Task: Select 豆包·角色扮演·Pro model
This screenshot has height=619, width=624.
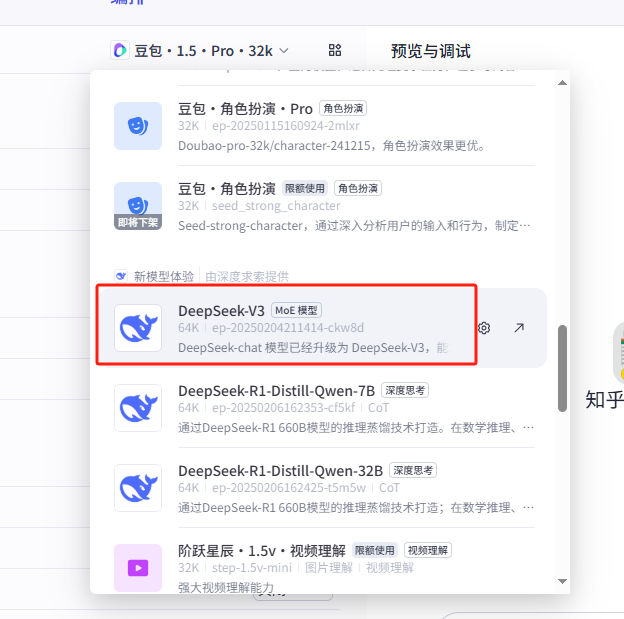Action: click(x=322, y=126)
